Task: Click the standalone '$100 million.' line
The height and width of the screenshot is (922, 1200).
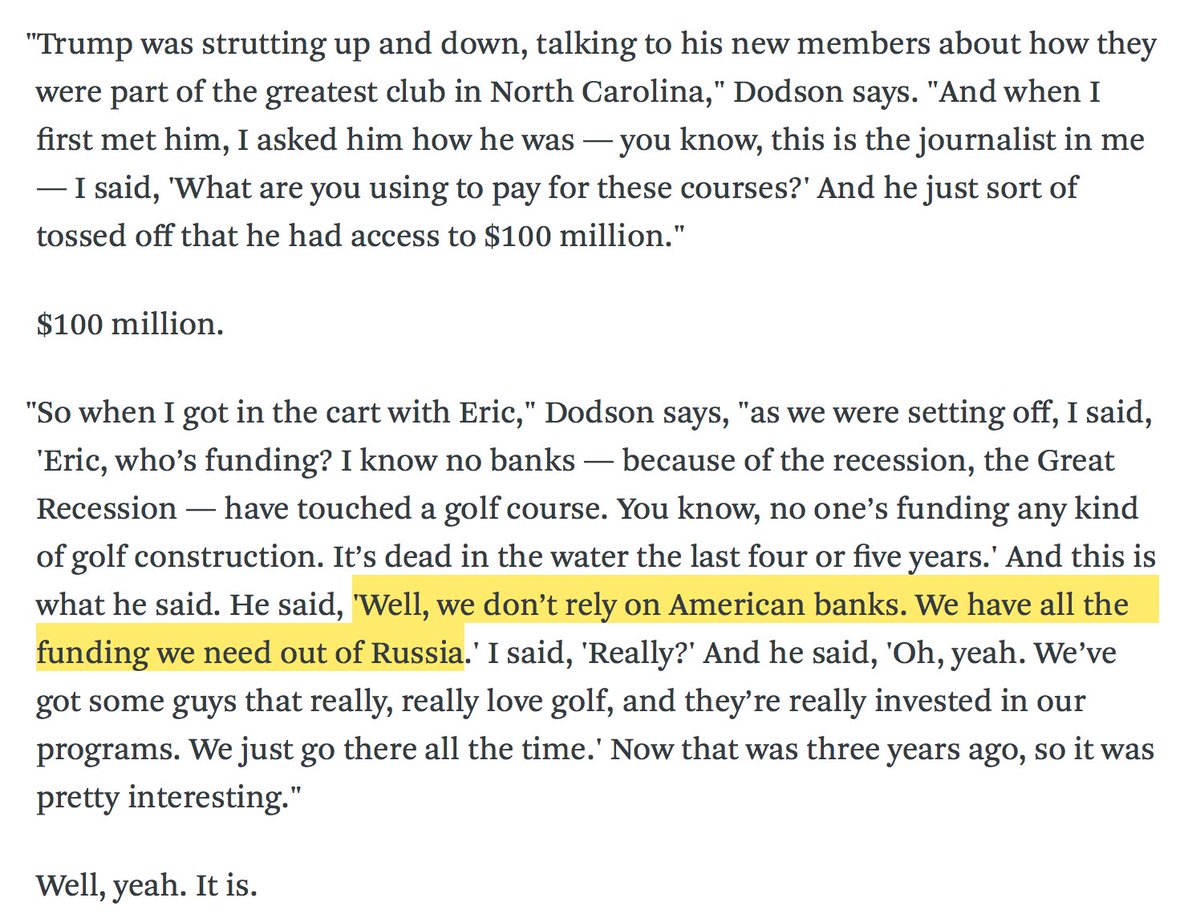Action: click(129, 325)
